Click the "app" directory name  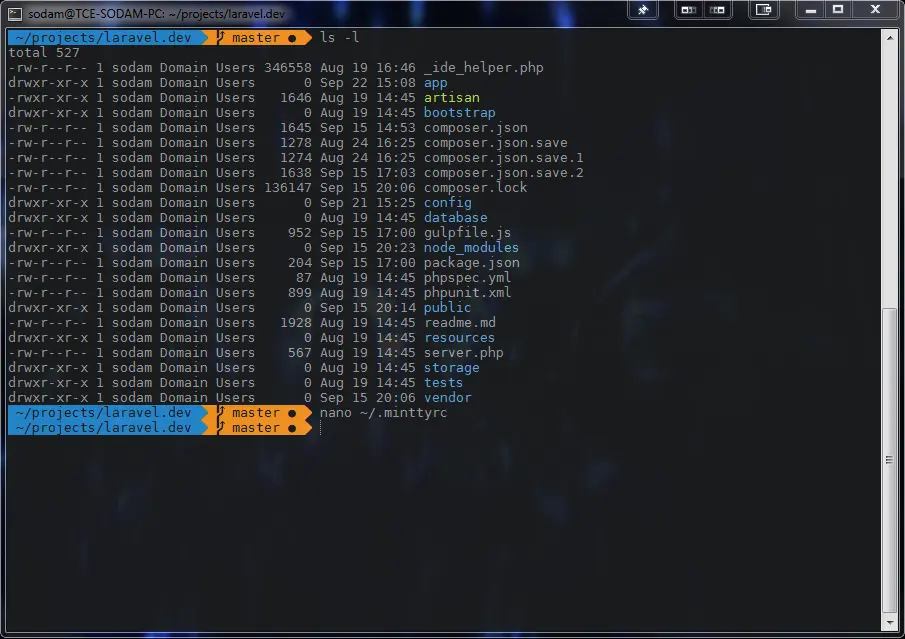[436, 83]
